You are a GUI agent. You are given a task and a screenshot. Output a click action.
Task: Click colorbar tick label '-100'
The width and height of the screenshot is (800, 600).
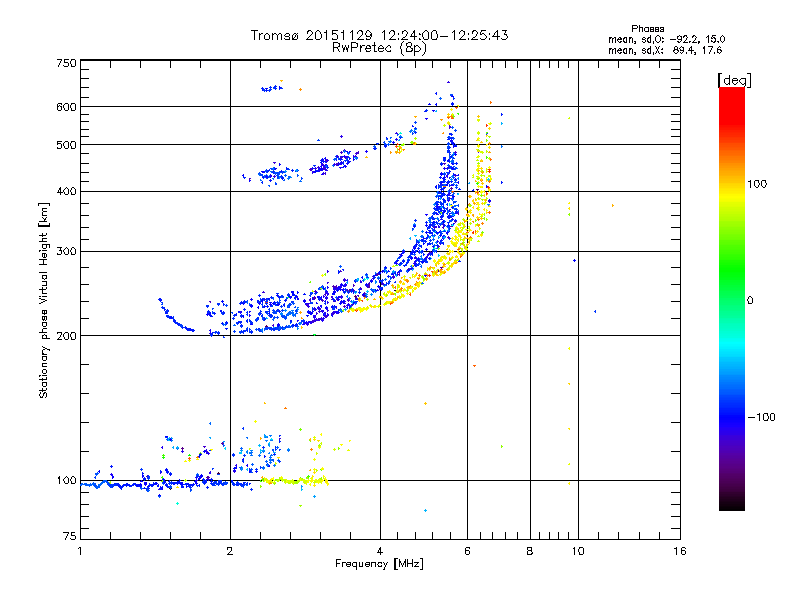click(761, 417)
